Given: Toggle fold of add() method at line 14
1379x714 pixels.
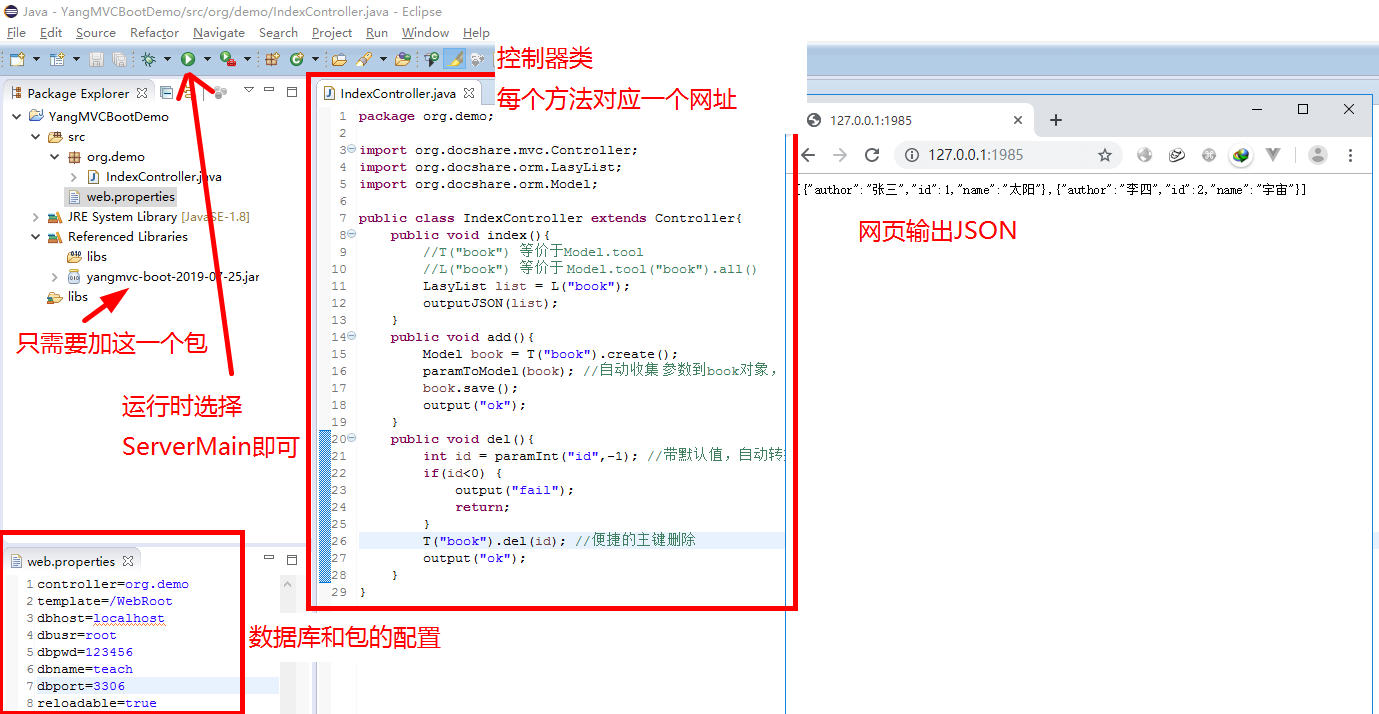Looking at the screenshot, I should [x=350, y=337].
